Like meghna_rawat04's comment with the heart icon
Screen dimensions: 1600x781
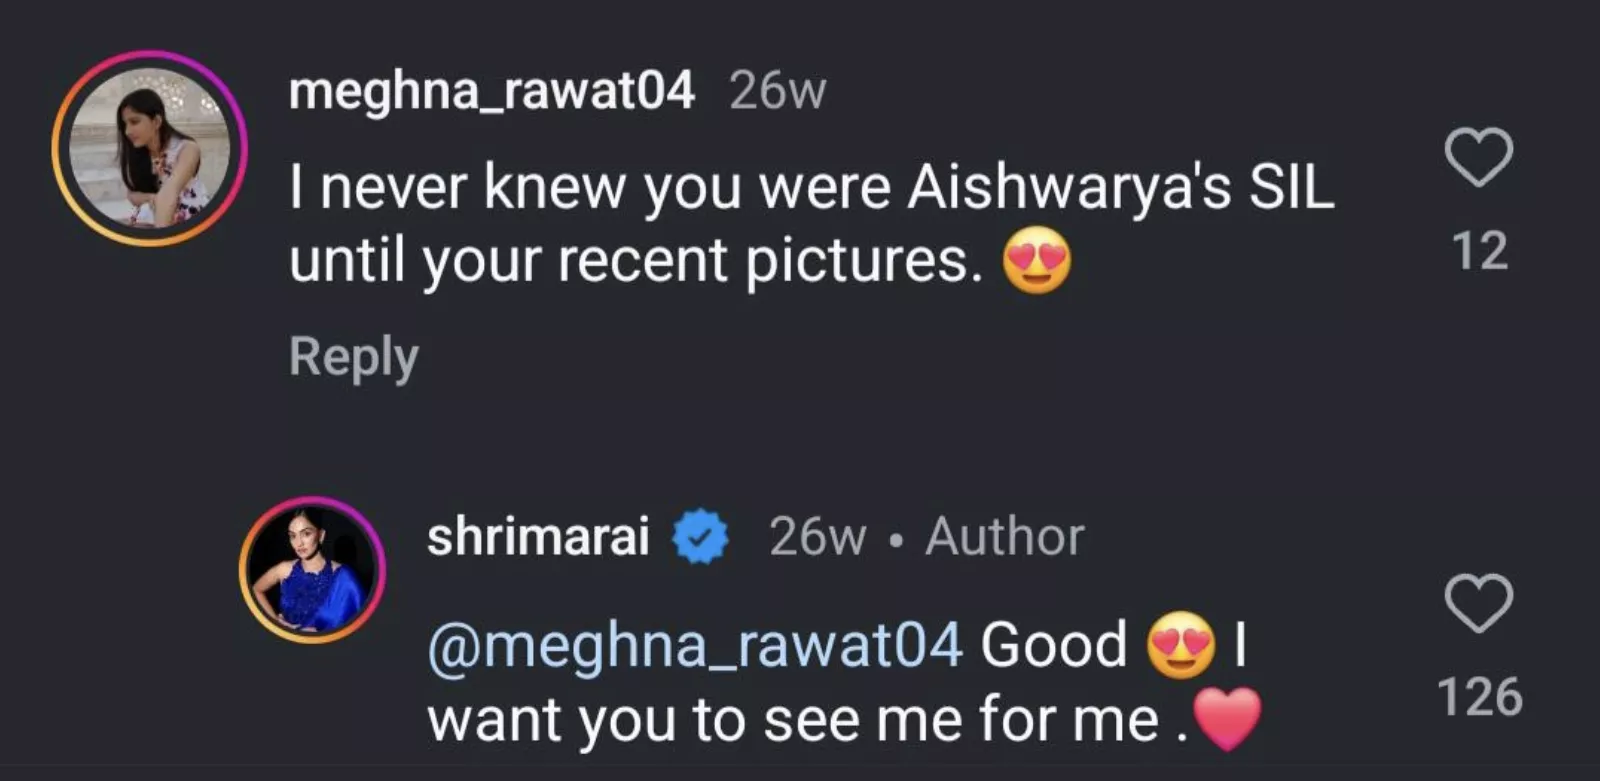click(x=1478, y=158)
